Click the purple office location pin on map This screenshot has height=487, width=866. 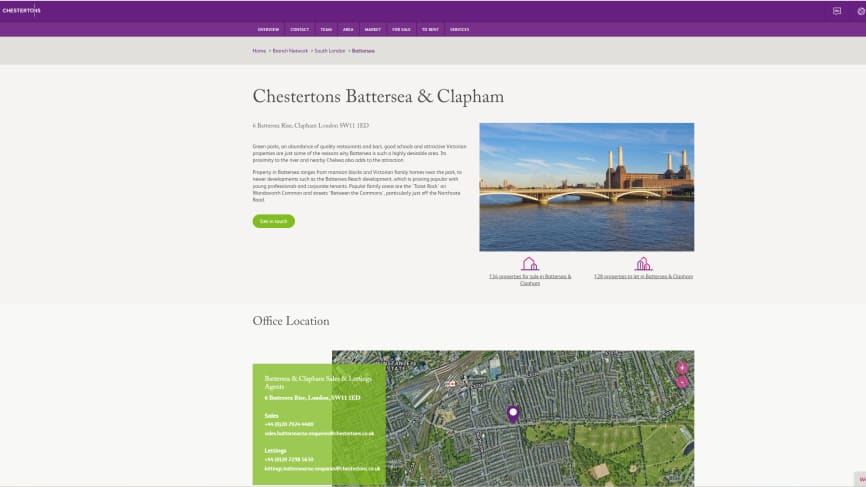513,414
